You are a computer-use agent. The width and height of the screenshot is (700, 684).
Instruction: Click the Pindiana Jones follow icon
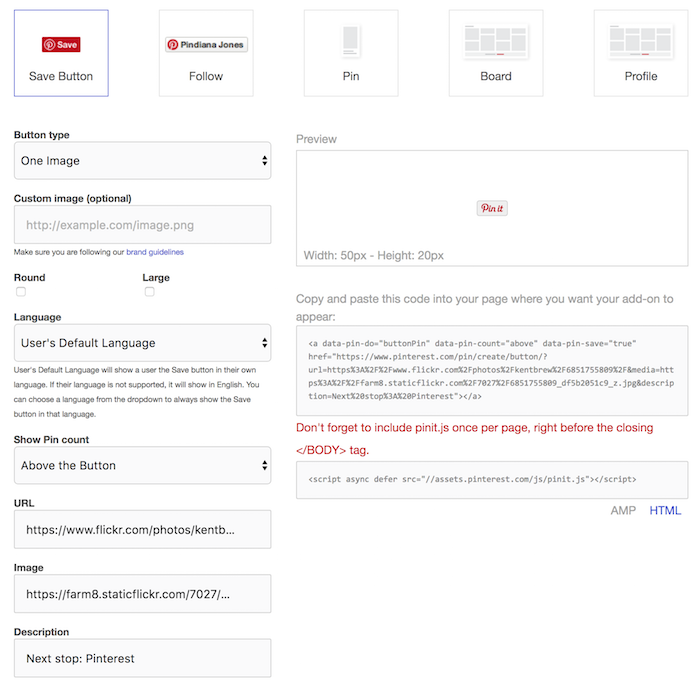click(x=206, y=45)
